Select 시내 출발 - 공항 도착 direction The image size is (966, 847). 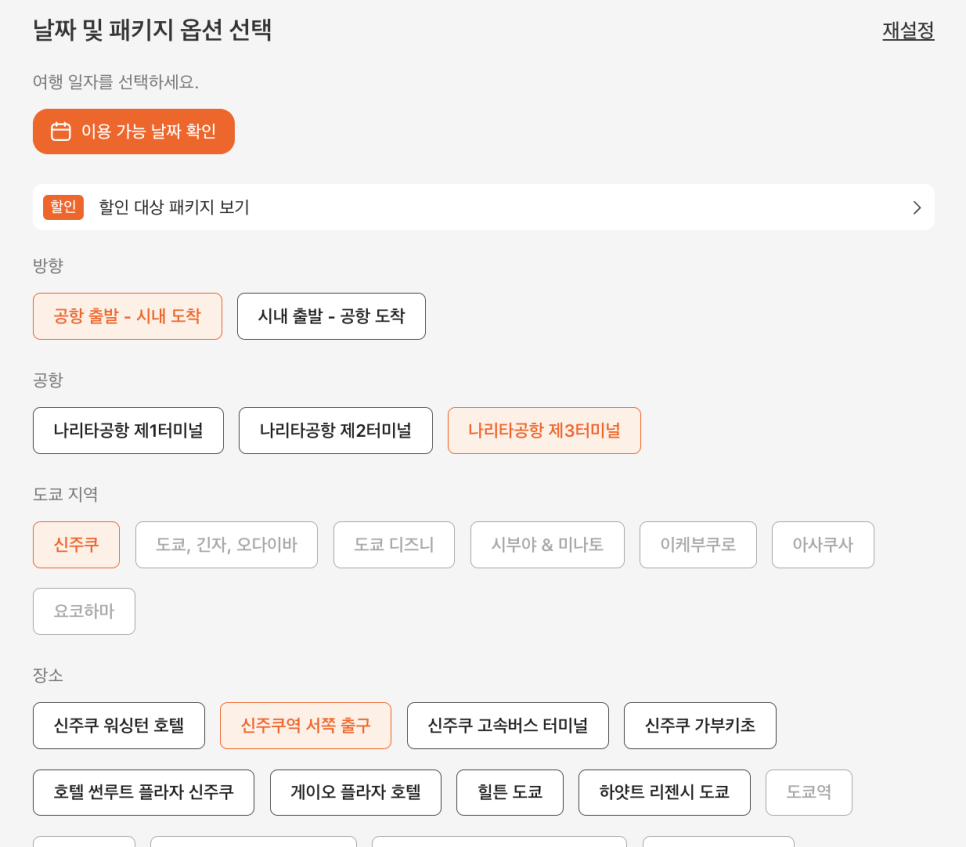(x=331, y=316)
